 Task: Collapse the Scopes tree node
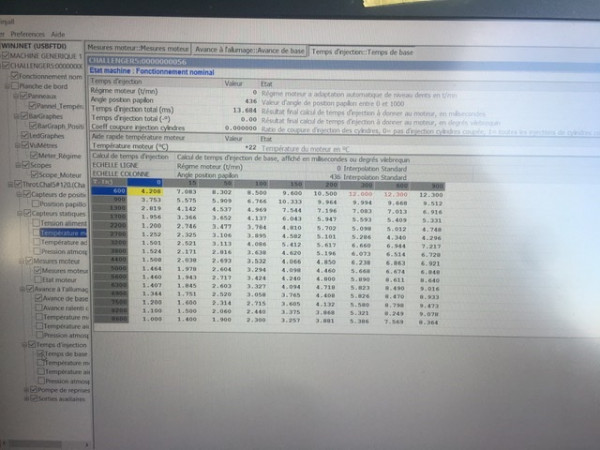coord(18,165)
